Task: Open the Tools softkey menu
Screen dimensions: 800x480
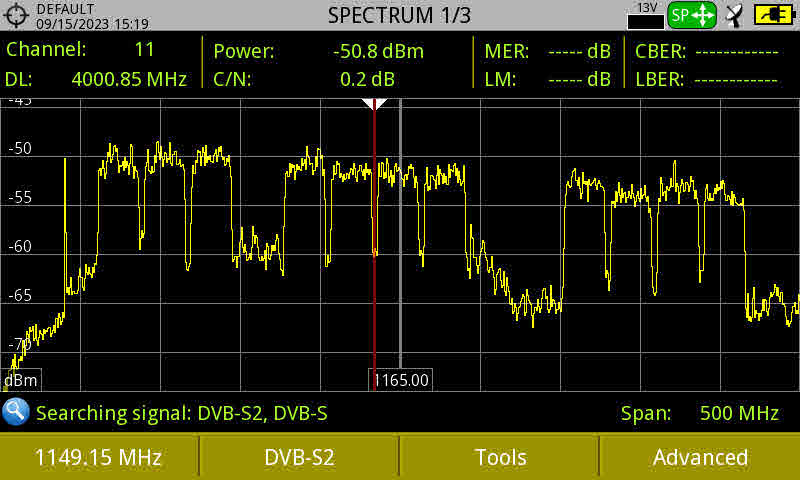Action: [x=500, y=457]
